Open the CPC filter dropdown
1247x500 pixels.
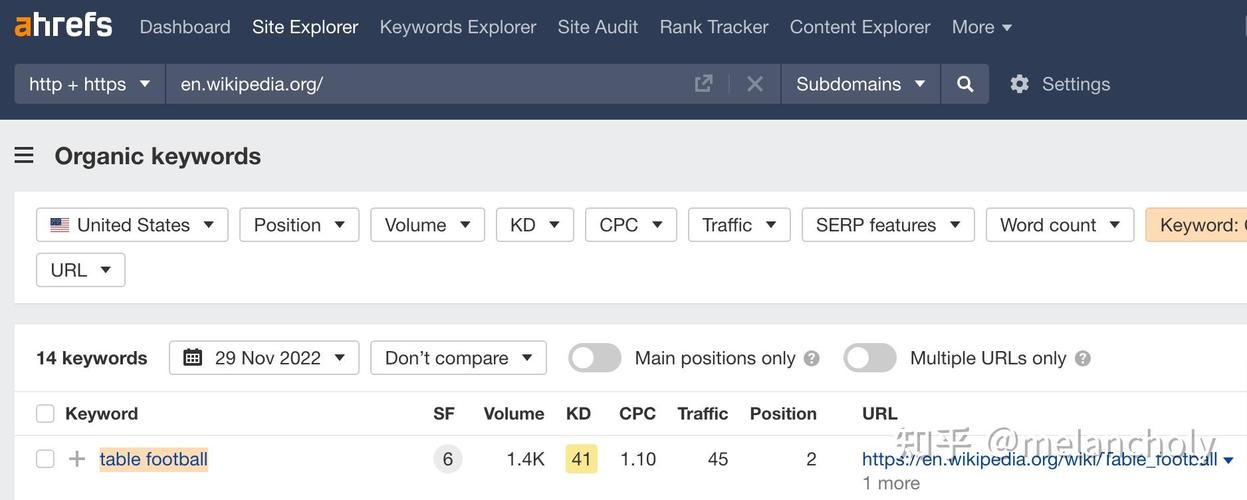[x=631, y=225]
